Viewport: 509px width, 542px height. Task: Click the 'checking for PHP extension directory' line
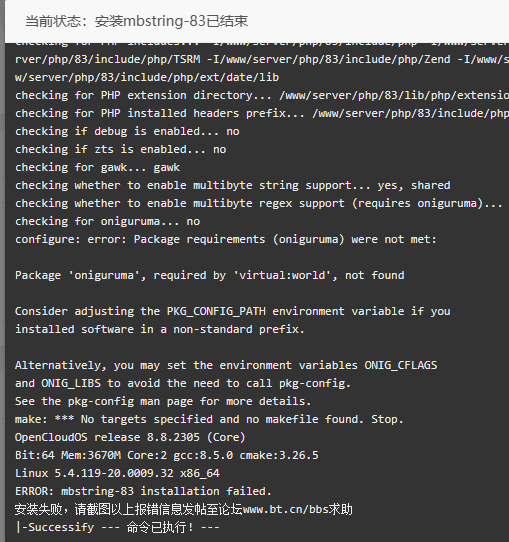pos(262,95)
